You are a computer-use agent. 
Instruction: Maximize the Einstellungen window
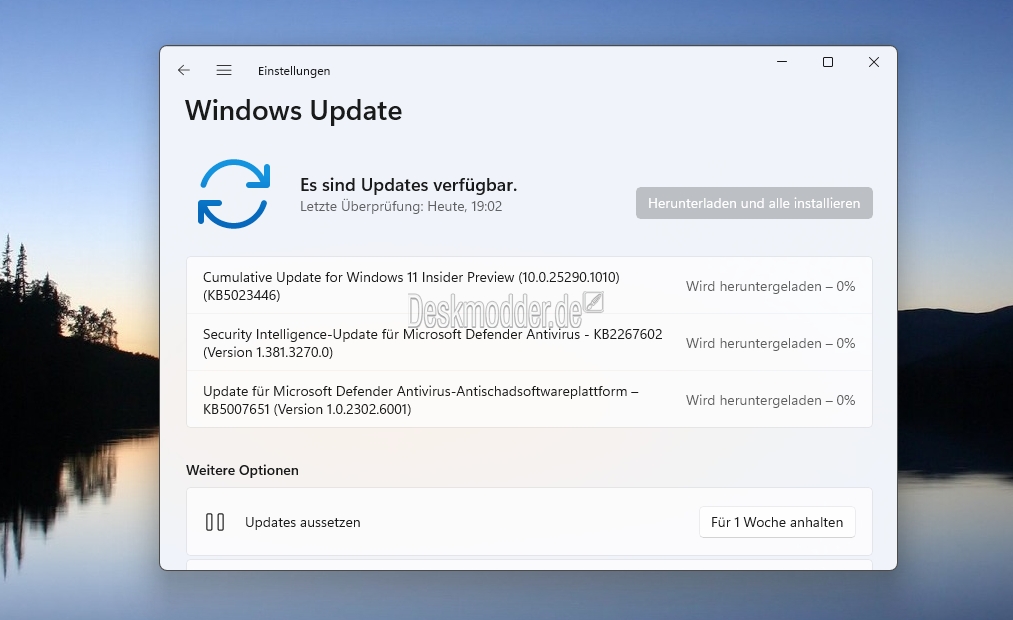pyautogui.click(x=828, y=62)
